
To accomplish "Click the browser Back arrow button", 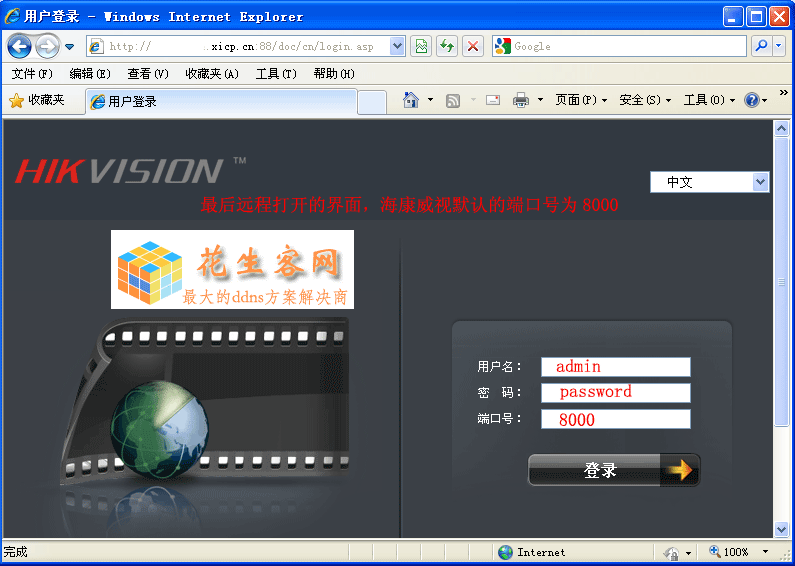I will (19, 46).
